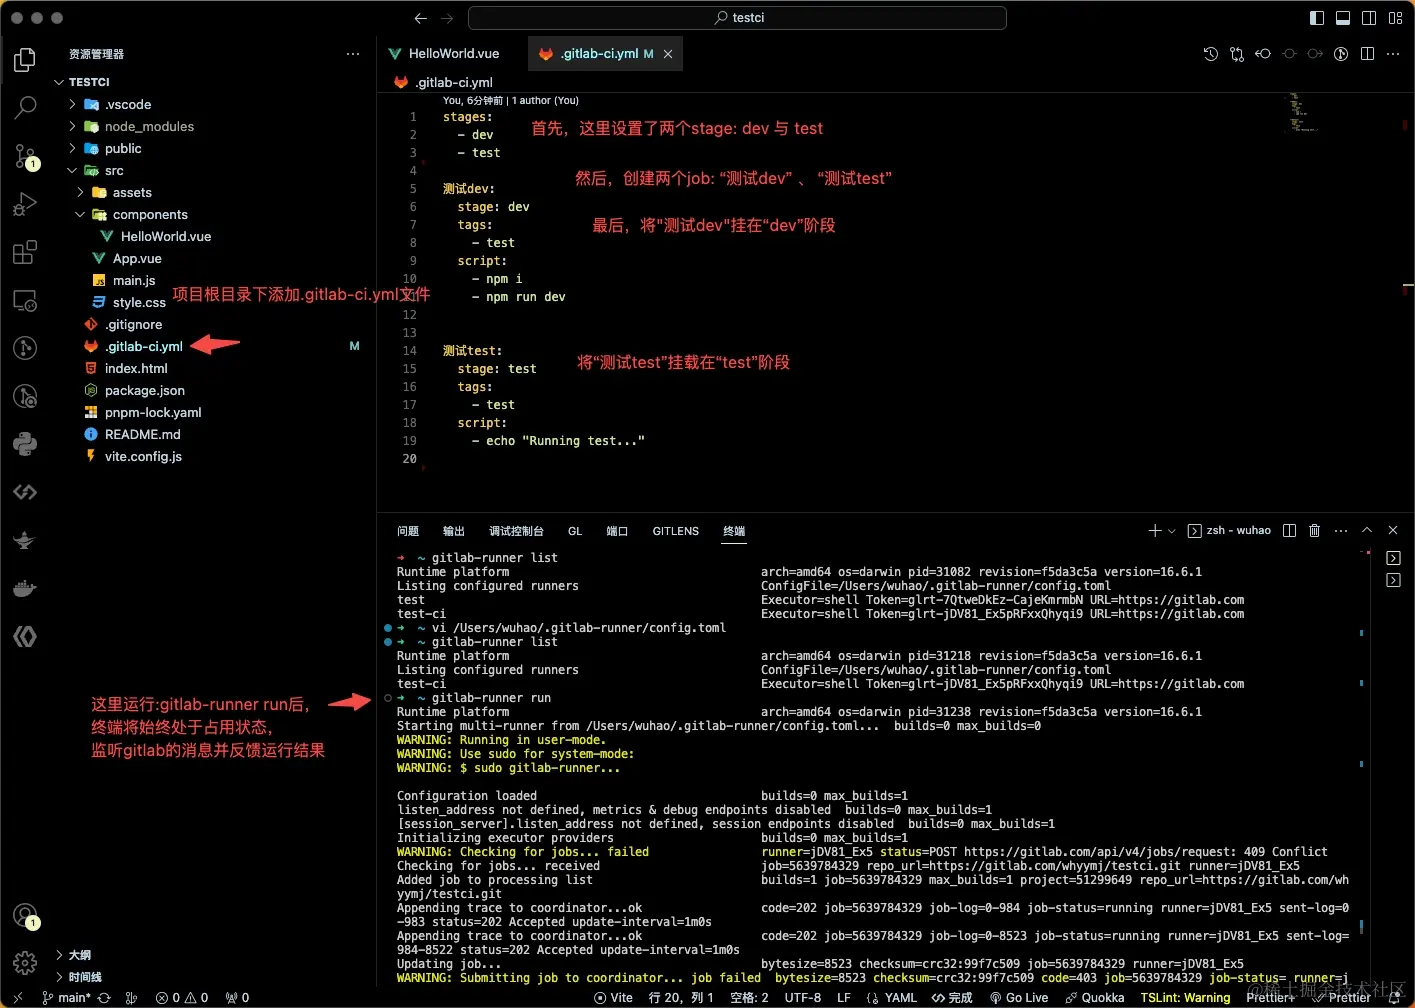Click TSLint: Warning in the status bar

1185,997
